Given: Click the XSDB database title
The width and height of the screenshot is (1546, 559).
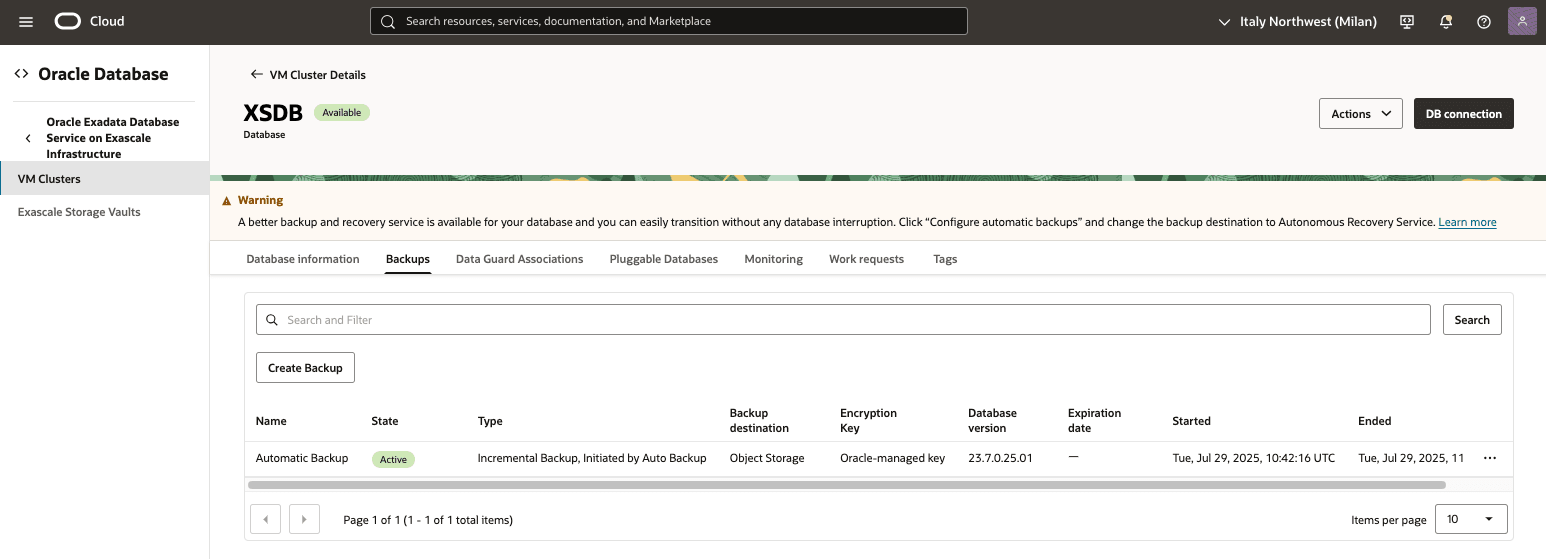Looking at the screenshot, I should coord(273,114).
